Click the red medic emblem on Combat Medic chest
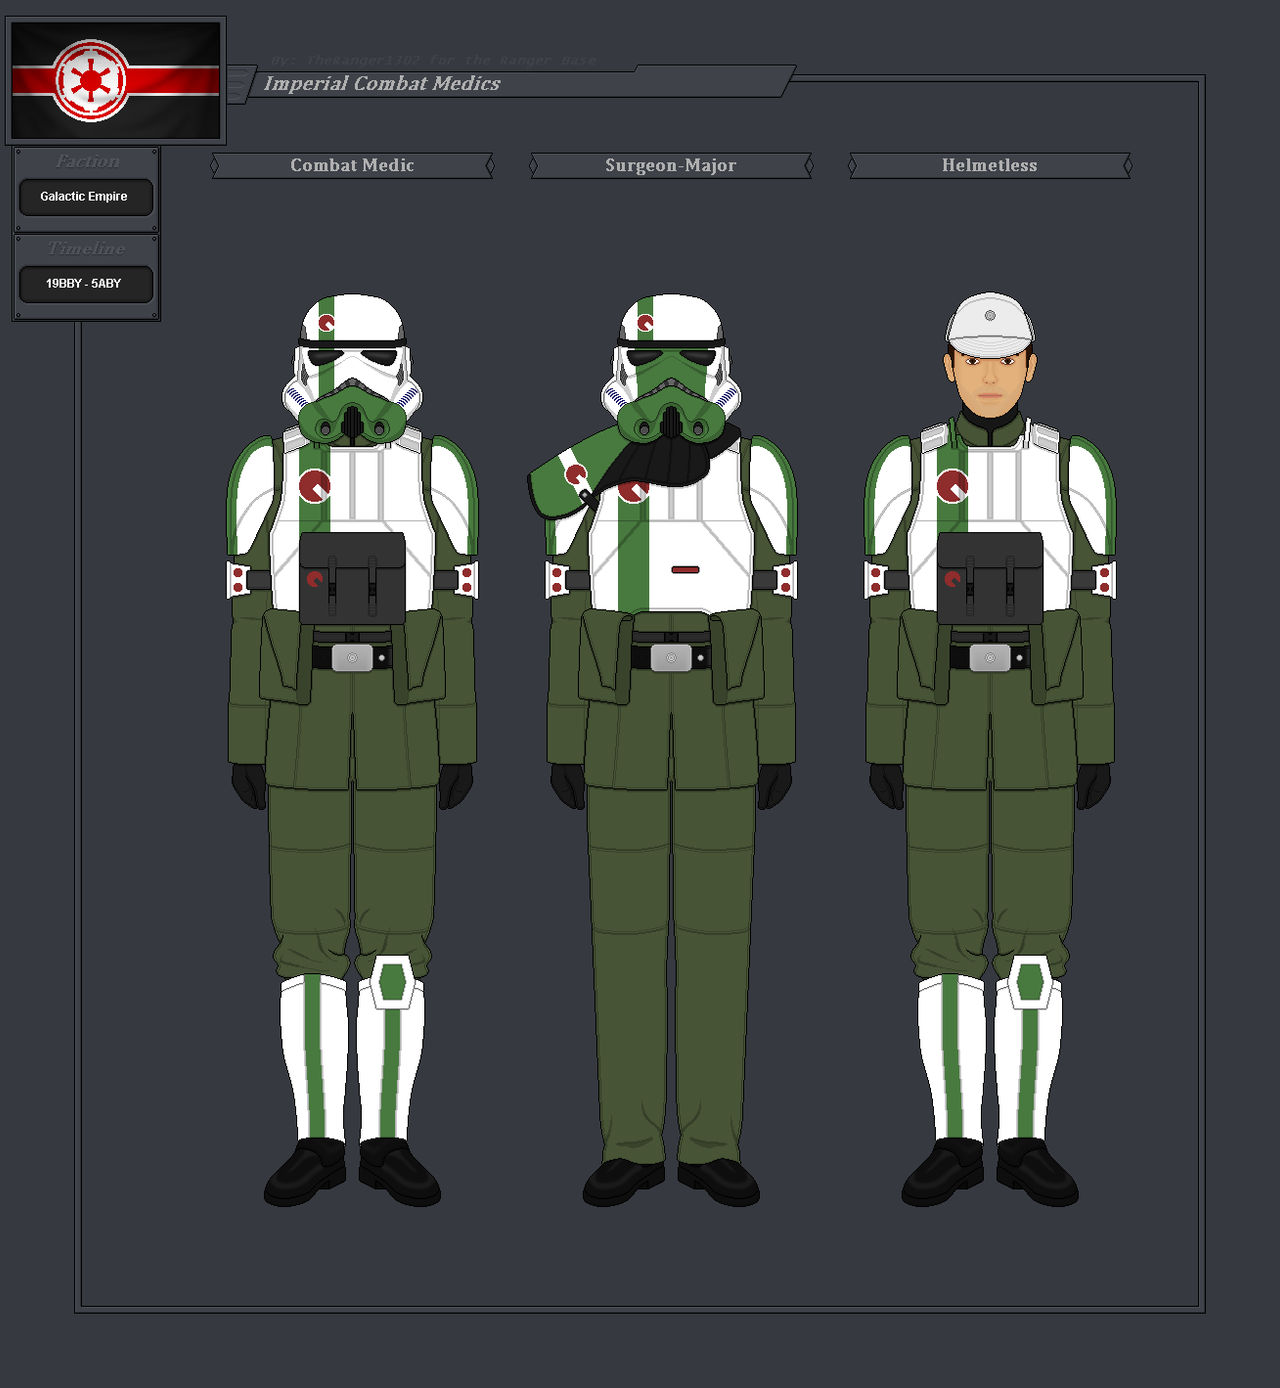Viewport: 1280px width, 1388px height. pyautogui.click(x=315, y=486)
